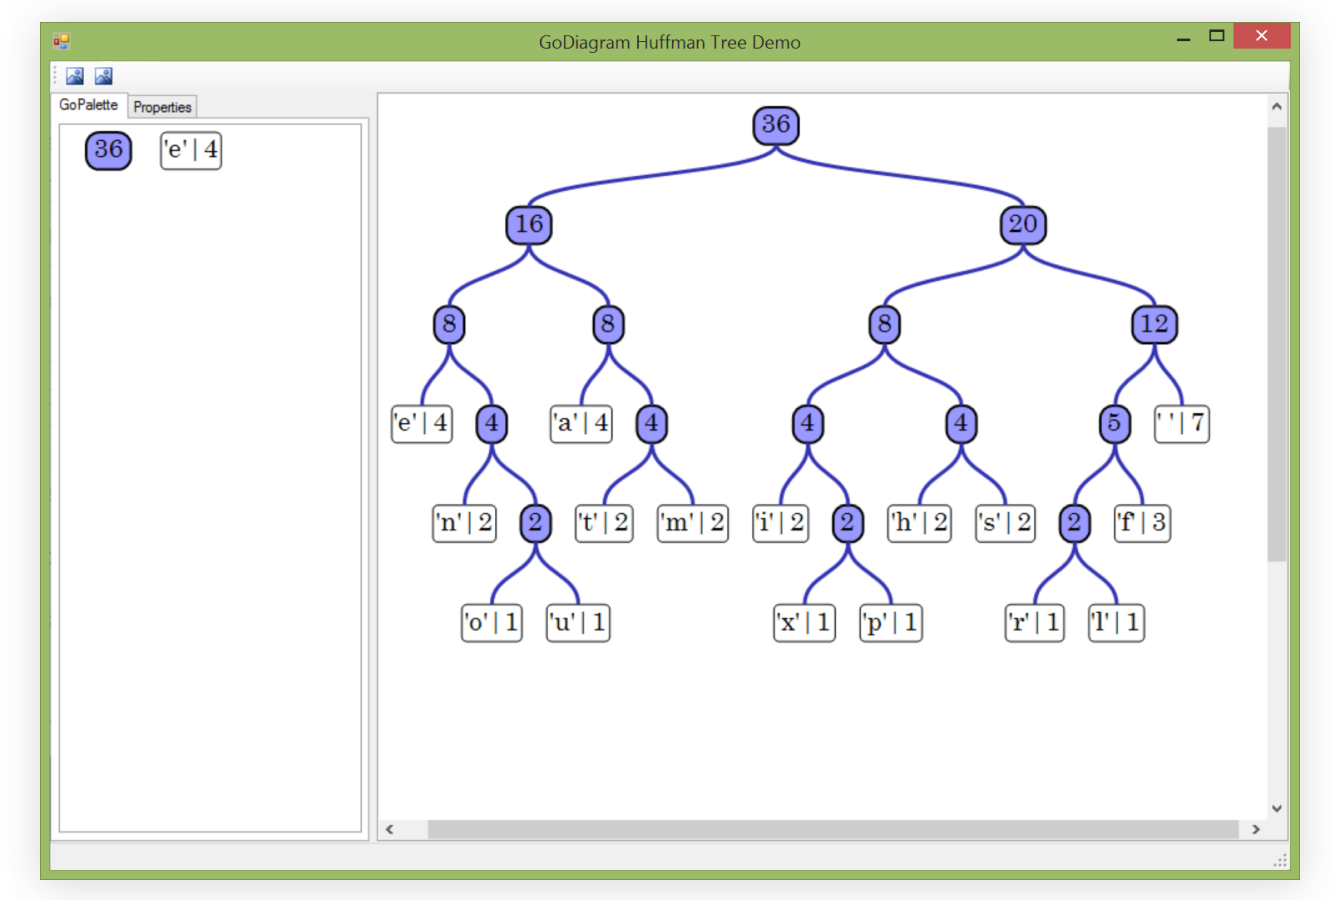Select the 'x'|1 leaf node
The width and height of the screenshot is (1340, 900).
click(x=804, y=622)
